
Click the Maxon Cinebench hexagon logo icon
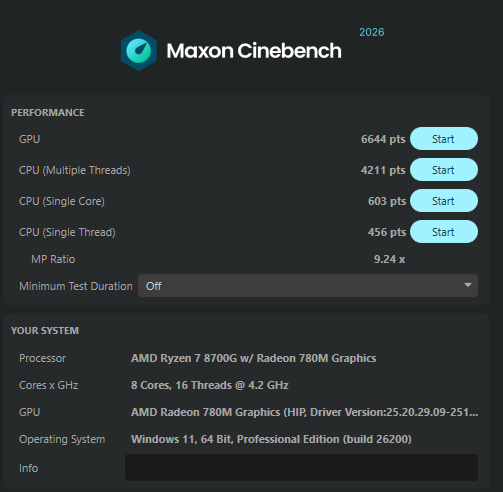(139, 51)
